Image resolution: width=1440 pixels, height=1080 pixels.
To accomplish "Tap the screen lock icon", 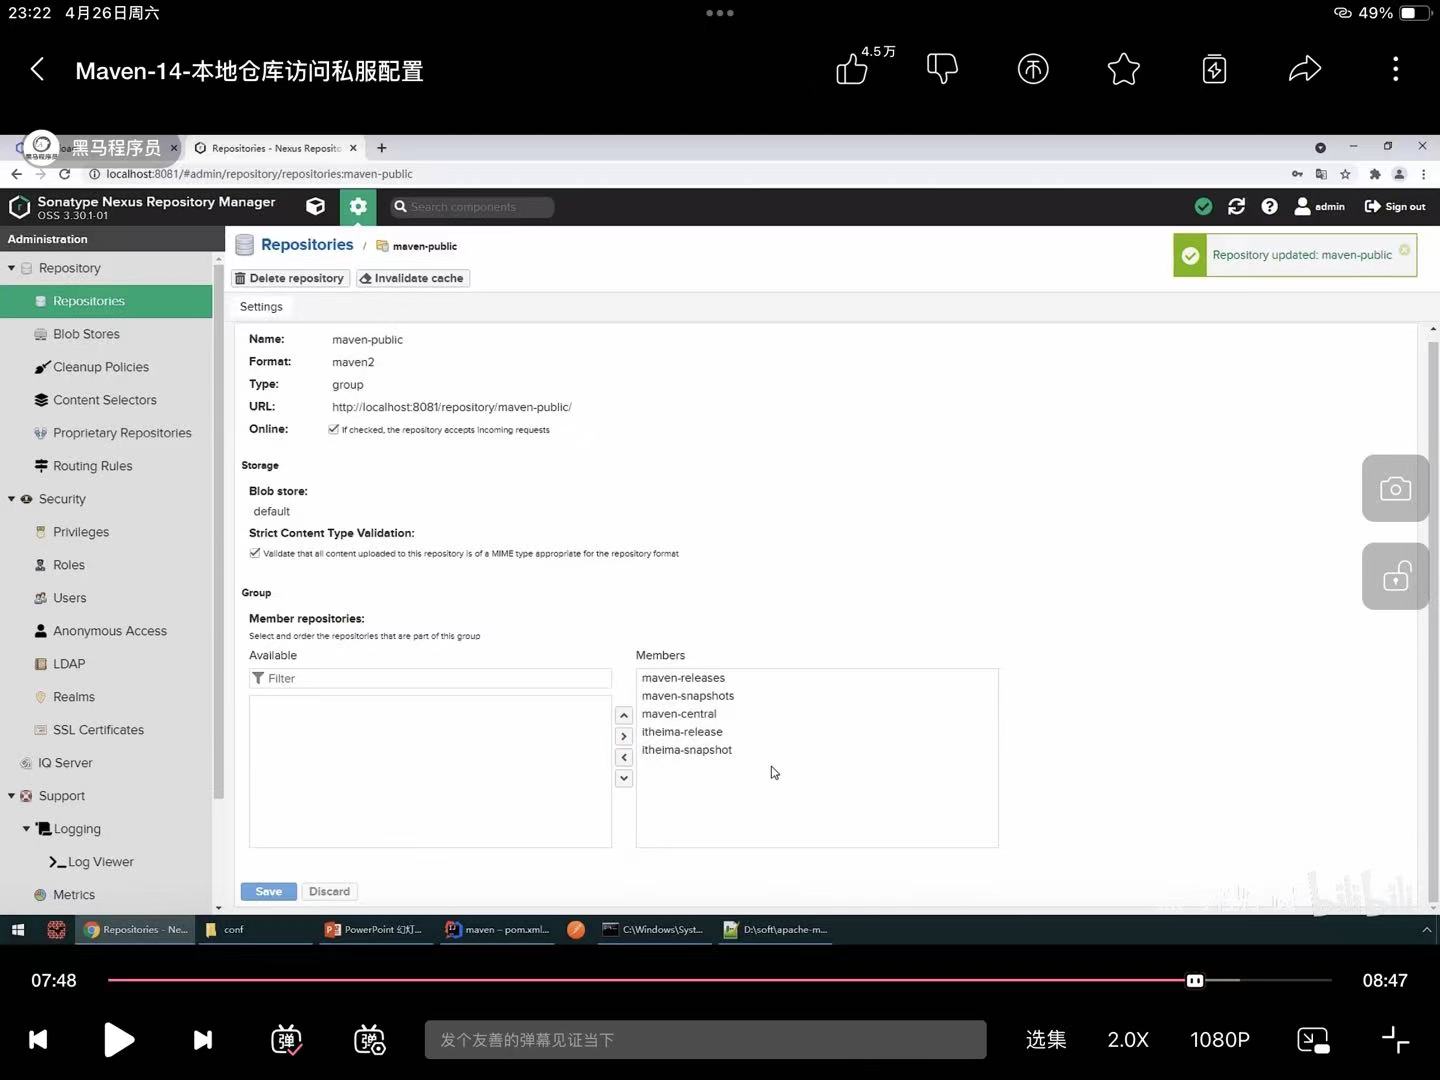I will pos(1395,576).
